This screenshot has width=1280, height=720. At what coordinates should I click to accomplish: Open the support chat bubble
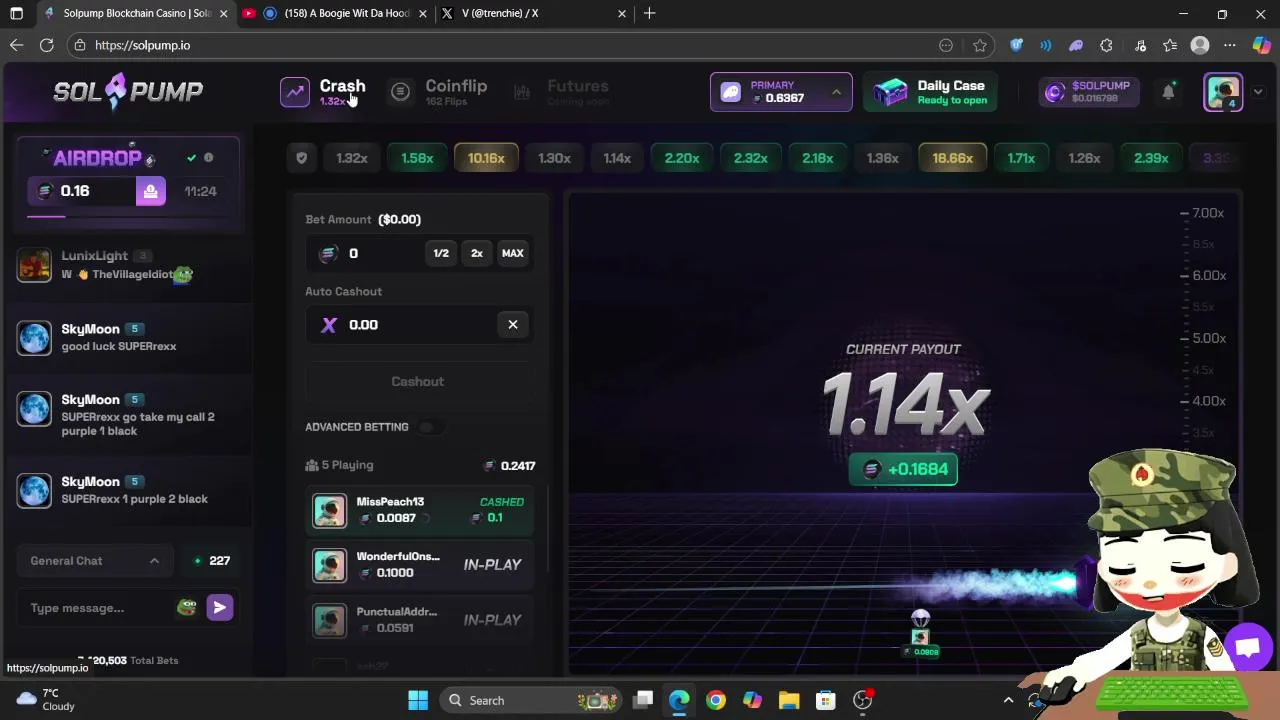1247,647
